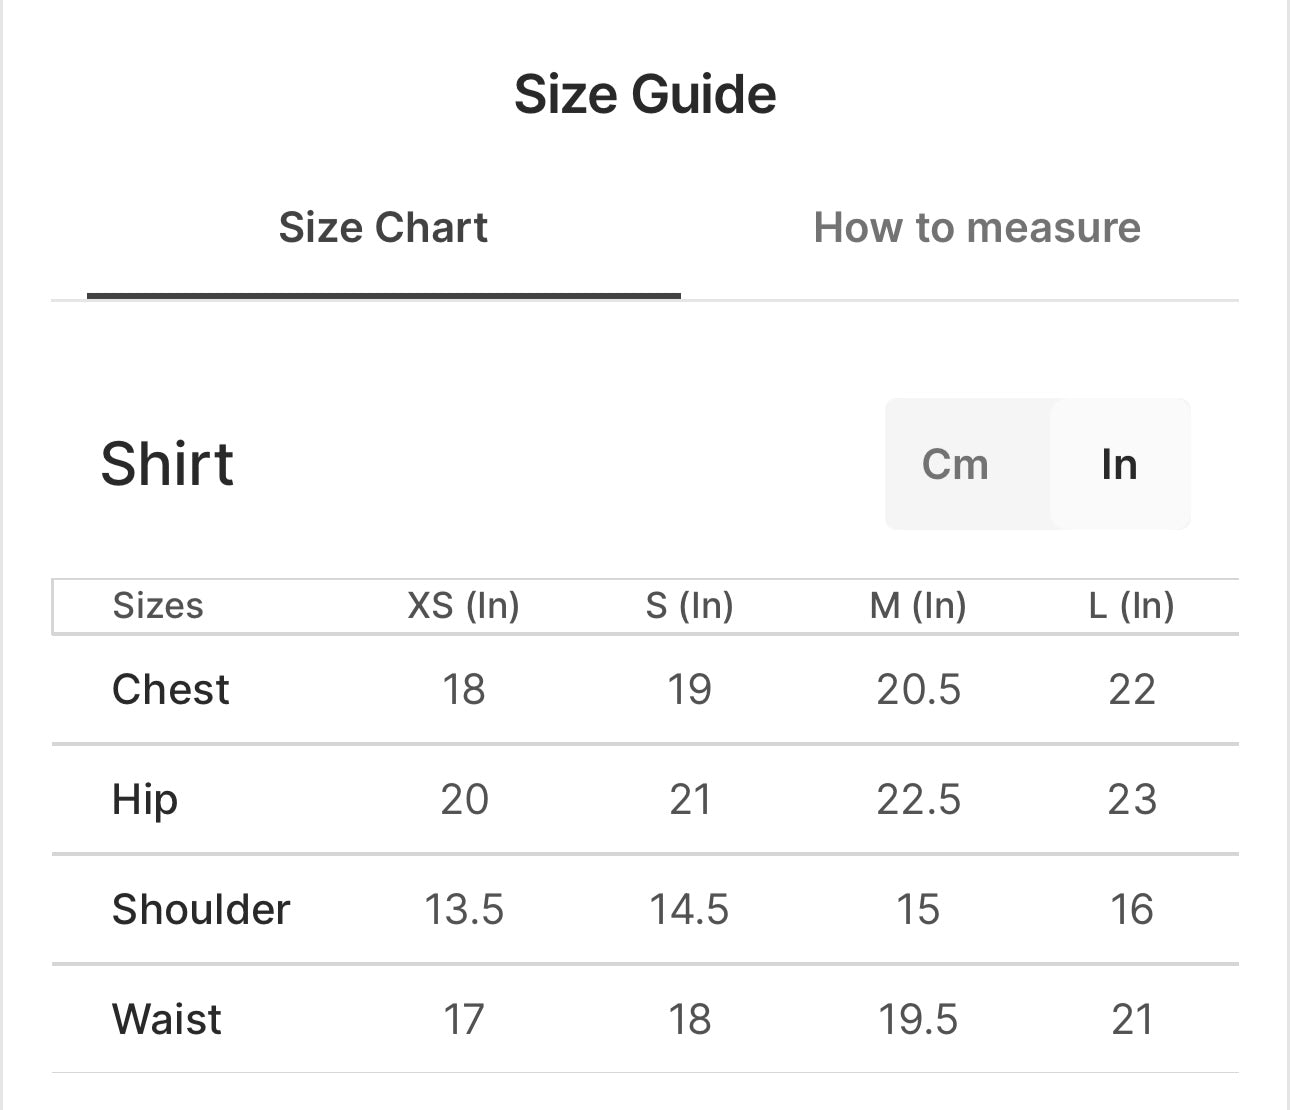Click the Shoulder value 13.5 for XS
Image resolution: width=1290 pixels, height=1110 pixels.
(x=464, y=910)
